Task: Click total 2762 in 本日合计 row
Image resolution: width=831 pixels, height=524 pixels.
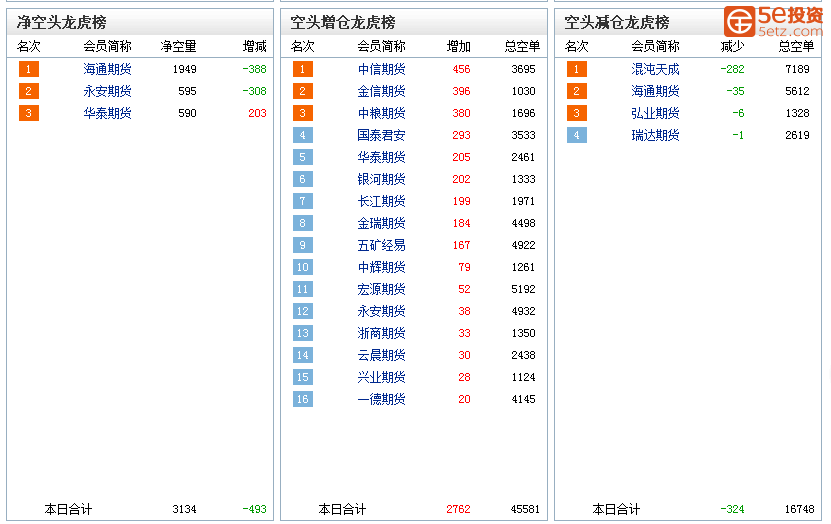Action: tap(458, 509)
